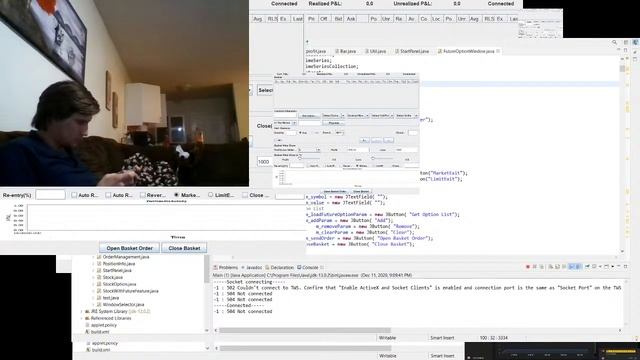The image size is (640, 360).
Task: Click the Open Basket Order button
Action: 129,248
